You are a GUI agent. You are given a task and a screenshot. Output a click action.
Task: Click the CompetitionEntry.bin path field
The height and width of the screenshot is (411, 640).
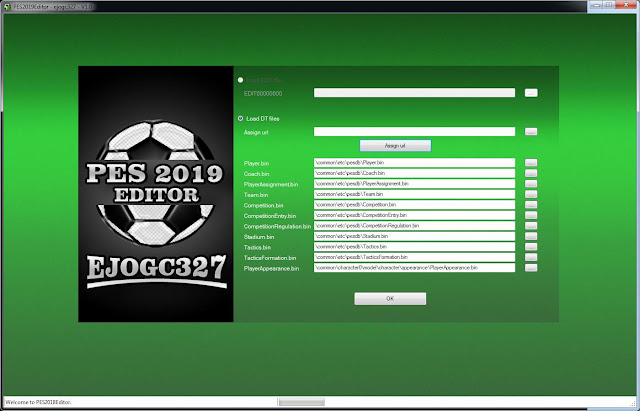point(414,215)
